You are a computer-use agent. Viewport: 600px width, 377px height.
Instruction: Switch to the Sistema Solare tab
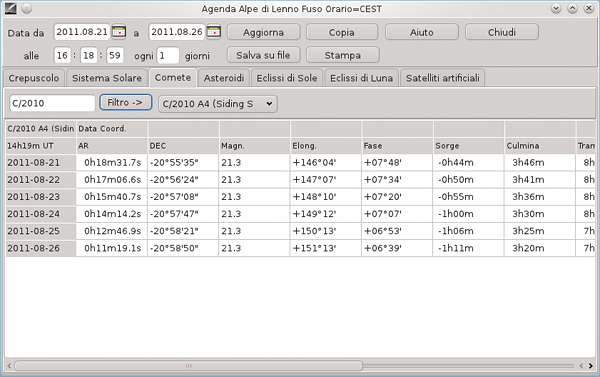tap(107, 78)
